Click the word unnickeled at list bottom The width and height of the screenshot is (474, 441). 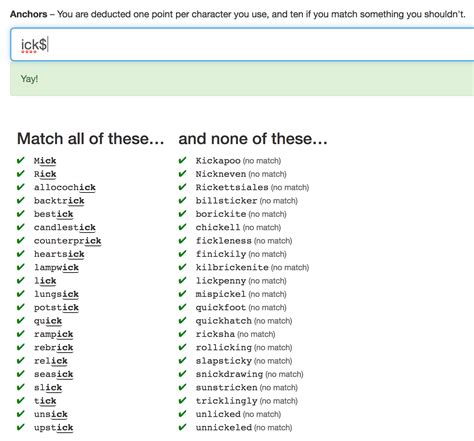224,427
